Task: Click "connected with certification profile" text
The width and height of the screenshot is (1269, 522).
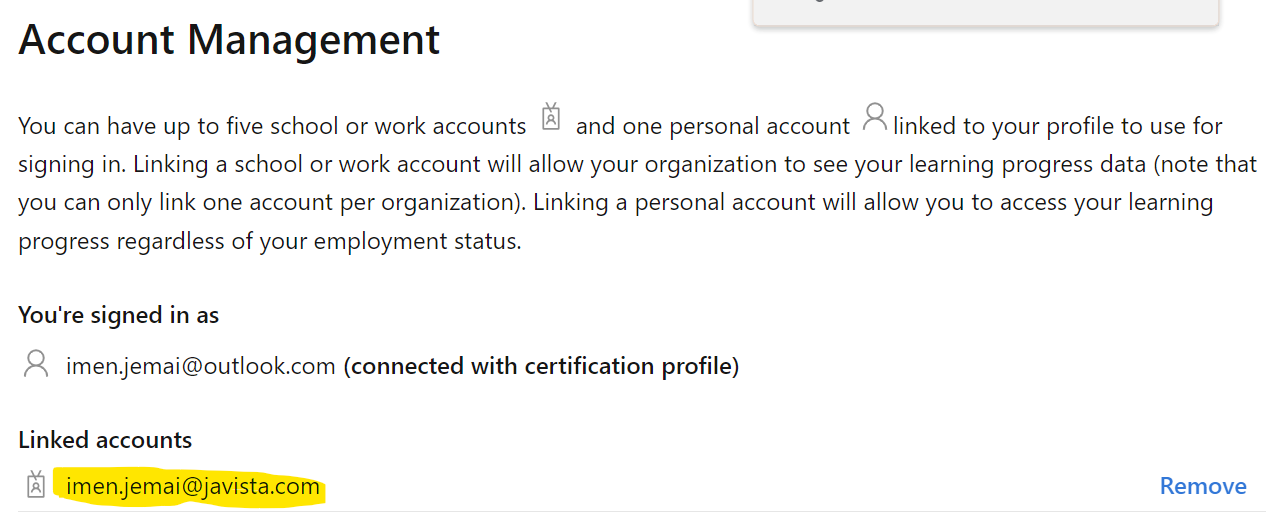Action: [x=541, y=366]
